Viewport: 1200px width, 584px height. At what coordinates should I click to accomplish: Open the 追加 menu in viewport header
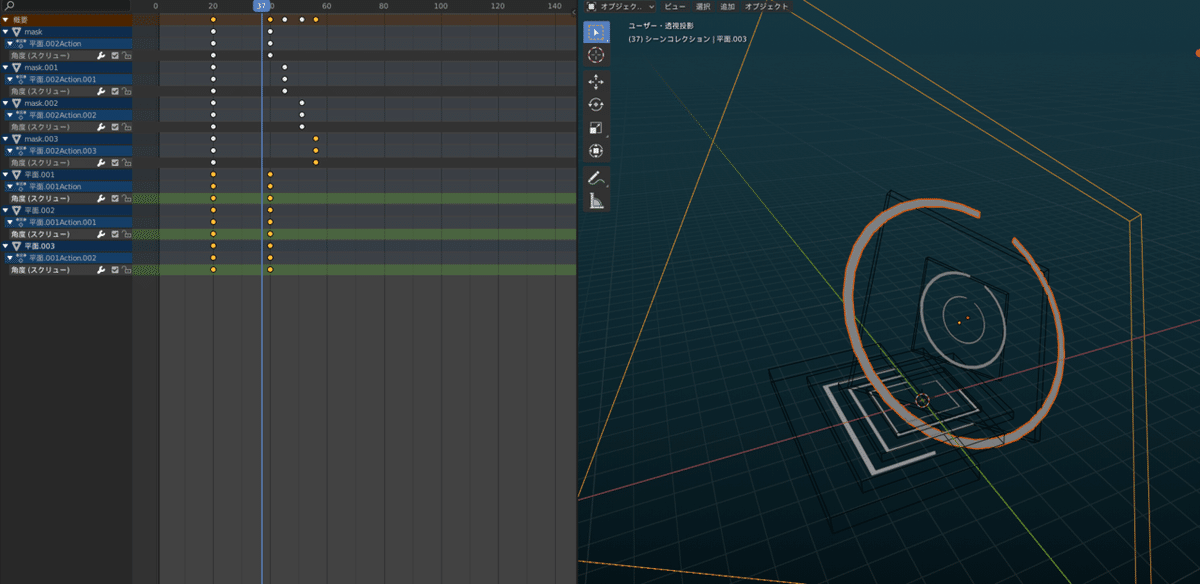tap(727, 6)
